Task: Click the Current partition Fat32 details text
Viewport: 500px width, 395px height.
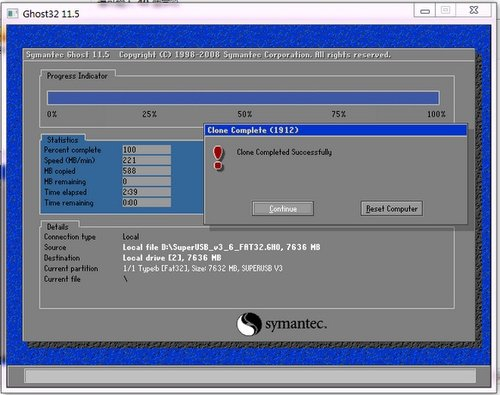Action: click(x=203, y=268)
